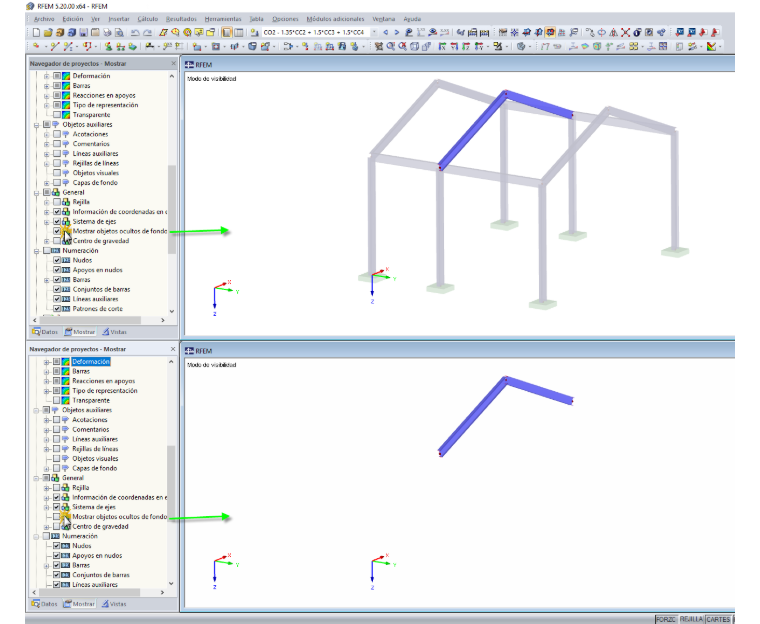Go to next load case with right arrow

397,32
